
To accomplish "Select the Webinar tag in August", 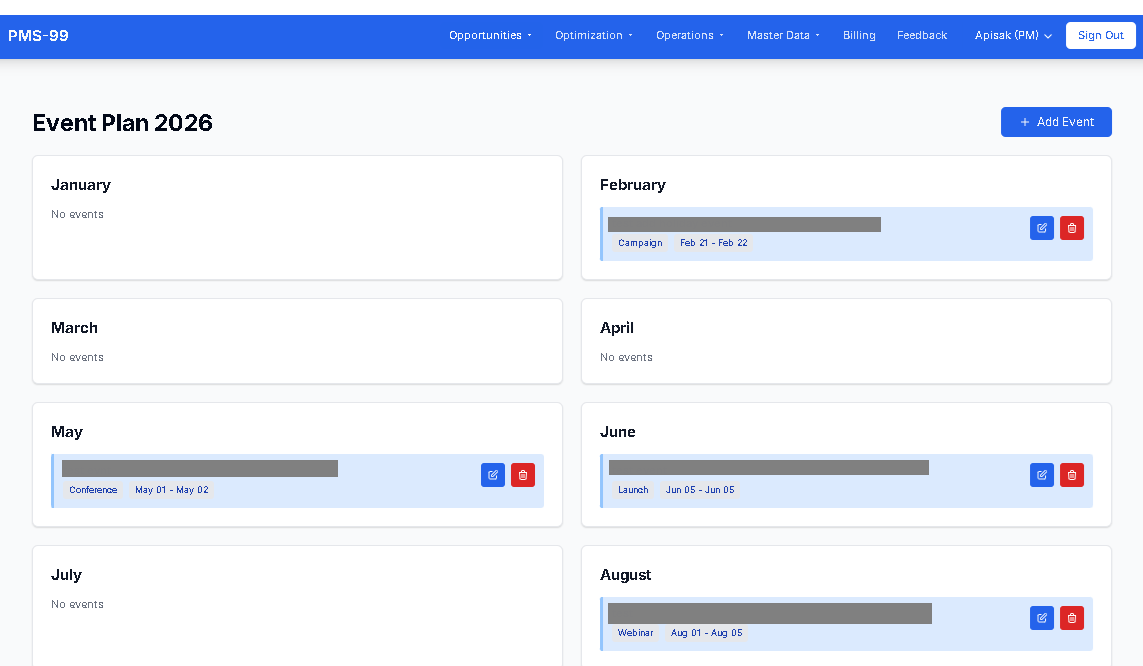I will click(x=635, y=633).
